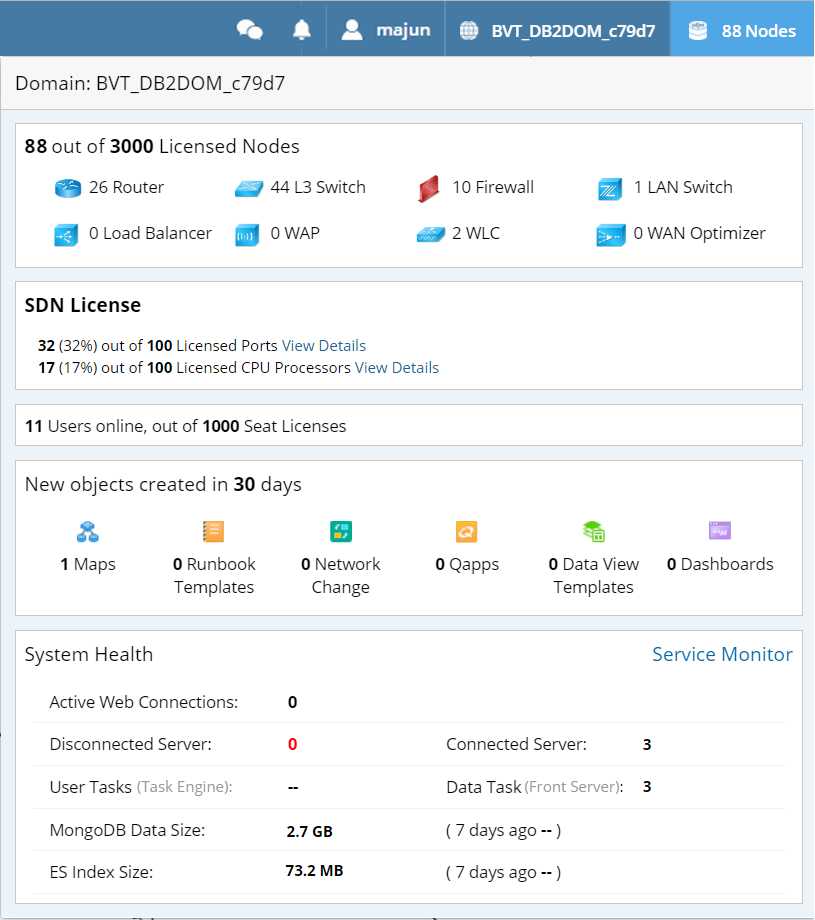Open the BVT_DB2DOM_c79d7 domain selector
This screenshot has height=920, width=815.
coord(557,30)
